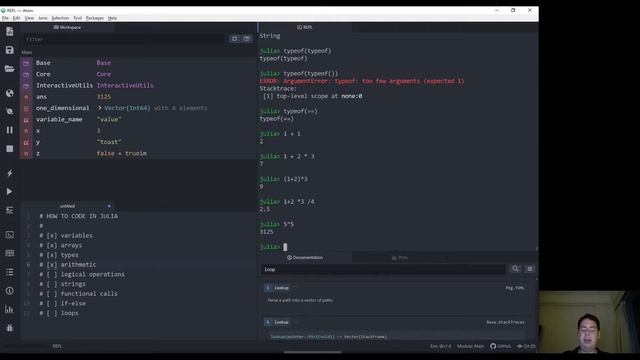640x360 pixels.
Task: Switch to the Documentation tab
Action: tap(305, 258)
